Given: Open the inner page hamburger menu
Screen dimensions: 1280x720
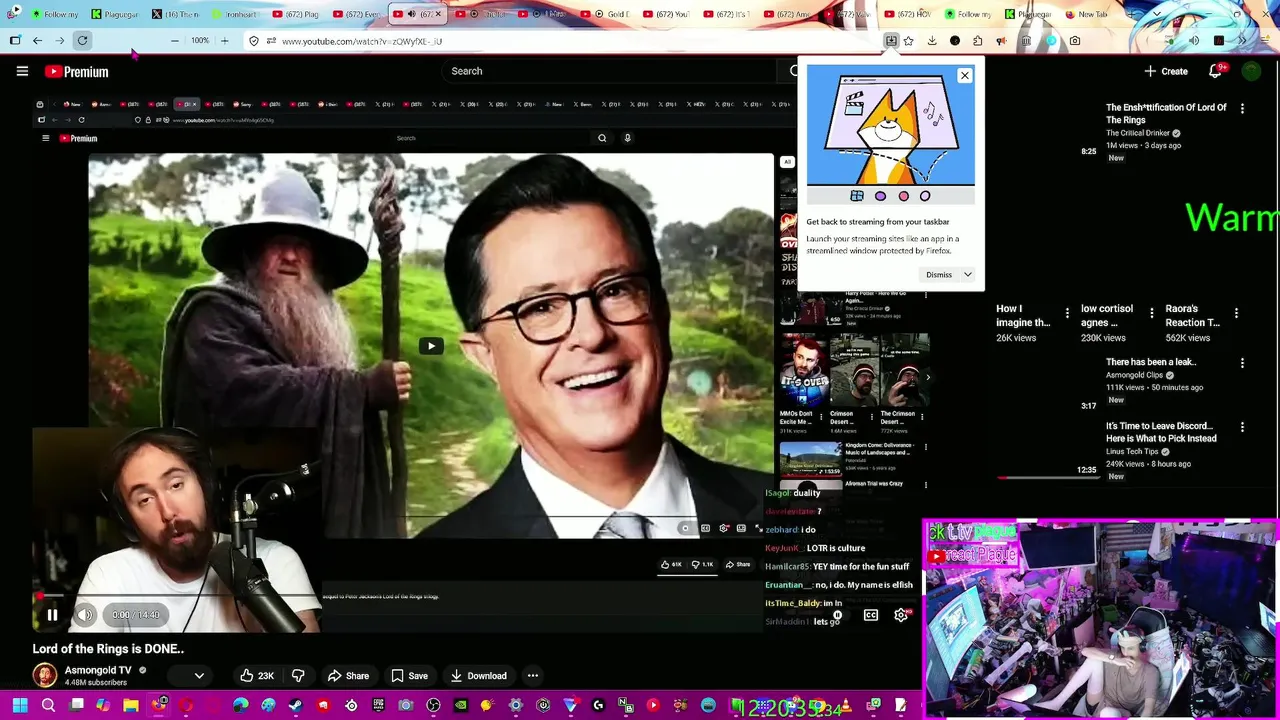Looking at the screenshot, I should [x=45, y=138].
